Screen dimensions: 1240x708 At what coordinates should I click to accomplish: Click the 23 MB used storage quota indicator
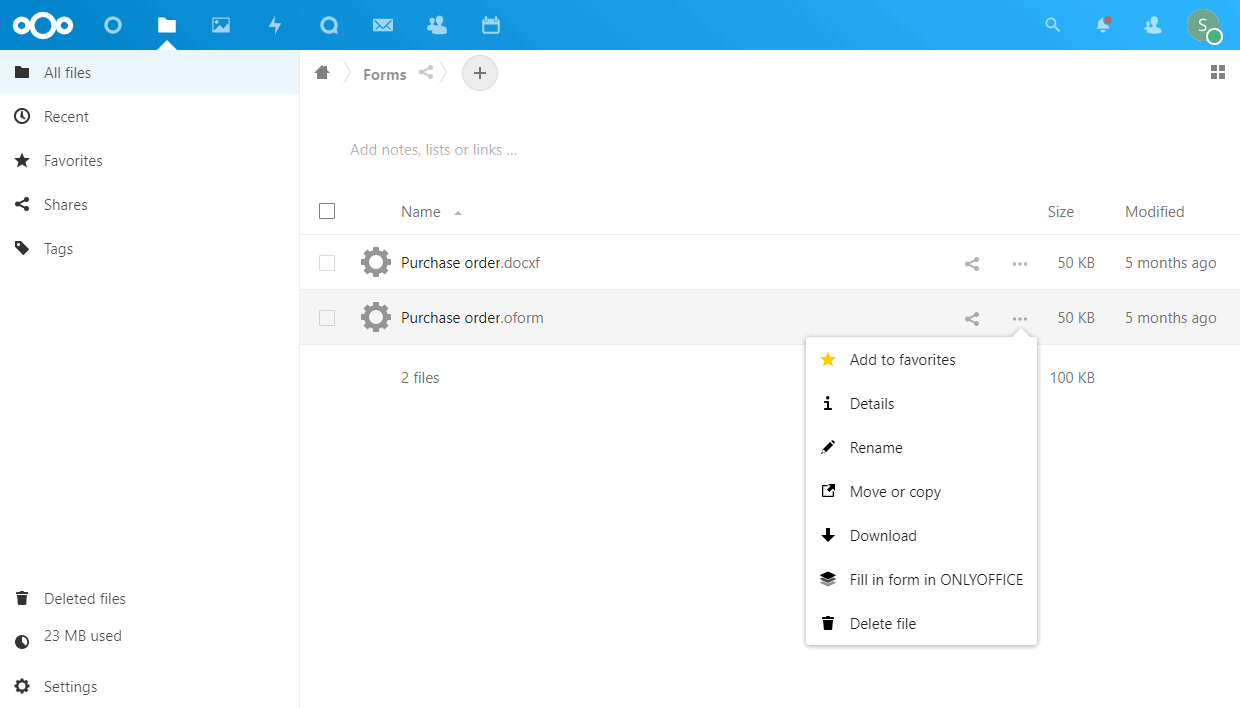pyautogui.click(x=82, y=635)
